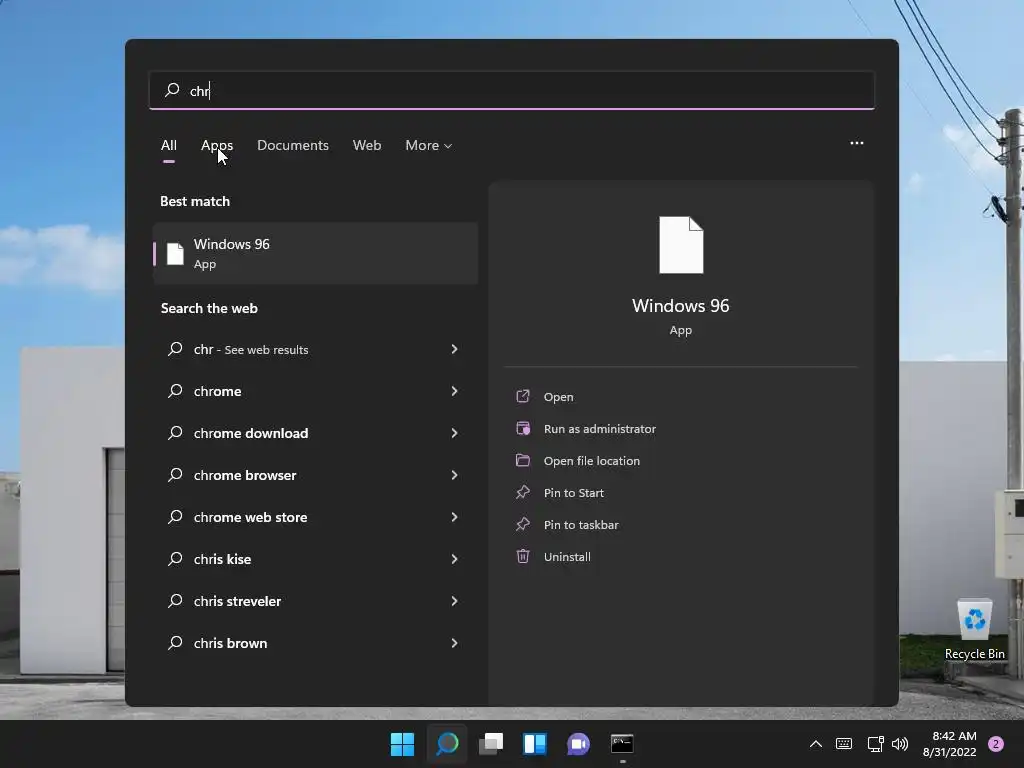The height and width of the screenshot is (768, 1024).
Task: Expand arrow for 'chr - See web results'
Action: coord(455,349)
